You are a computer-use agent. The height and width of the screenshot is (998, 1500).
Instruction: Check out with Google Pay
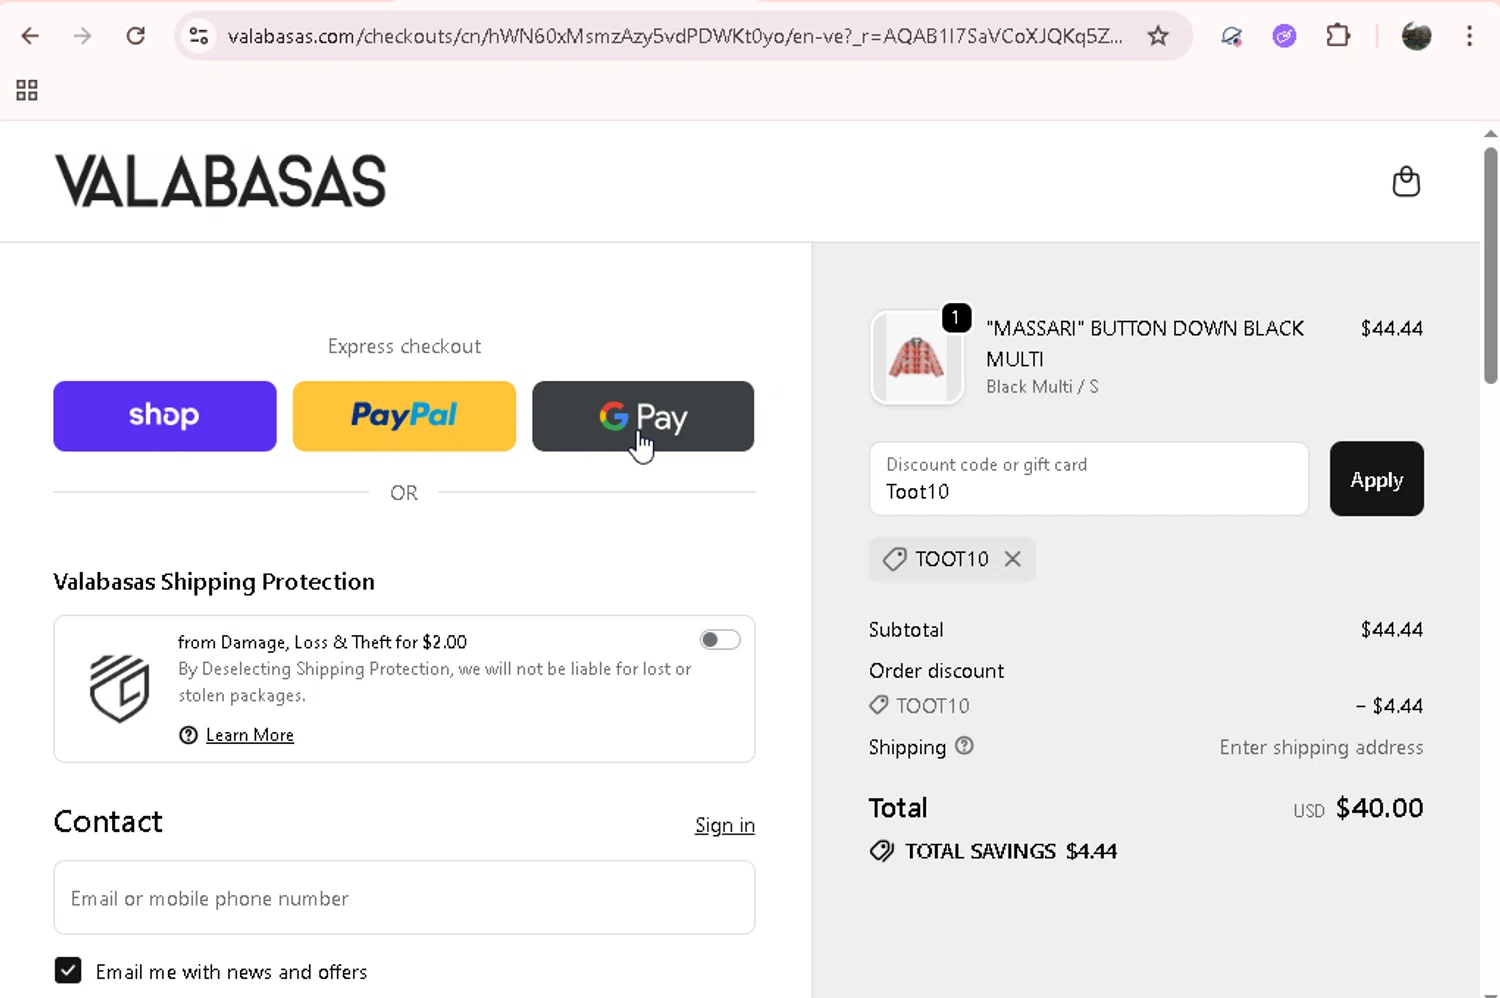[x=643, y=416]
